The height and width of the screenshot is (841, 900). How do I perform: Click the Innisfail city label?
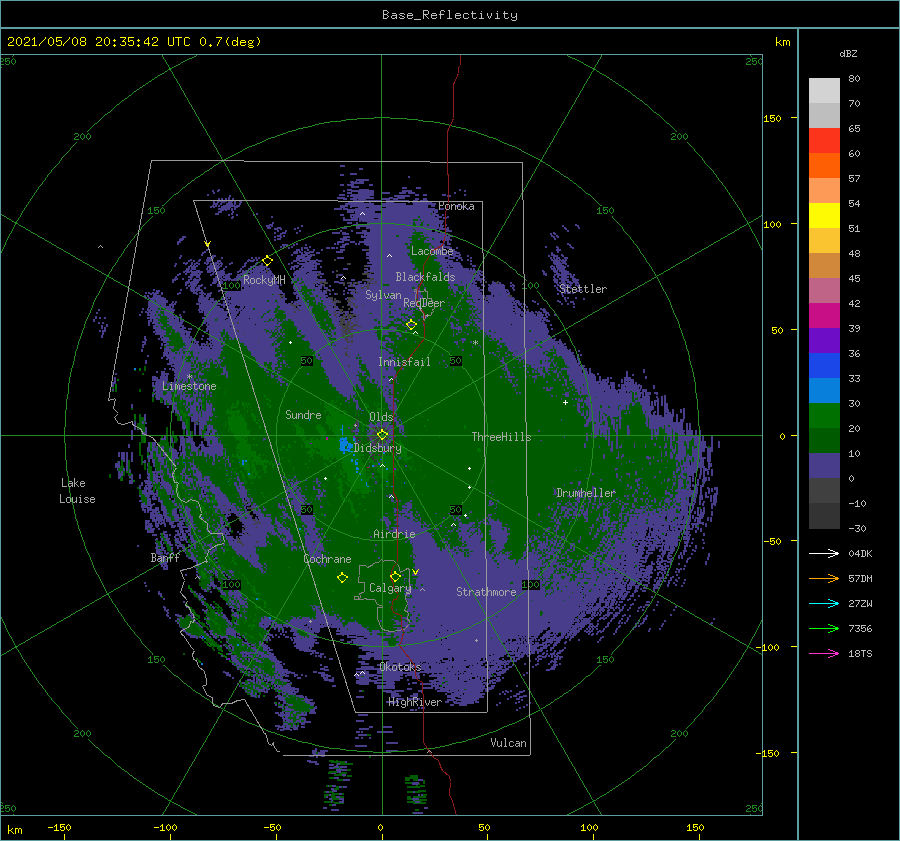tap(404, 362)
